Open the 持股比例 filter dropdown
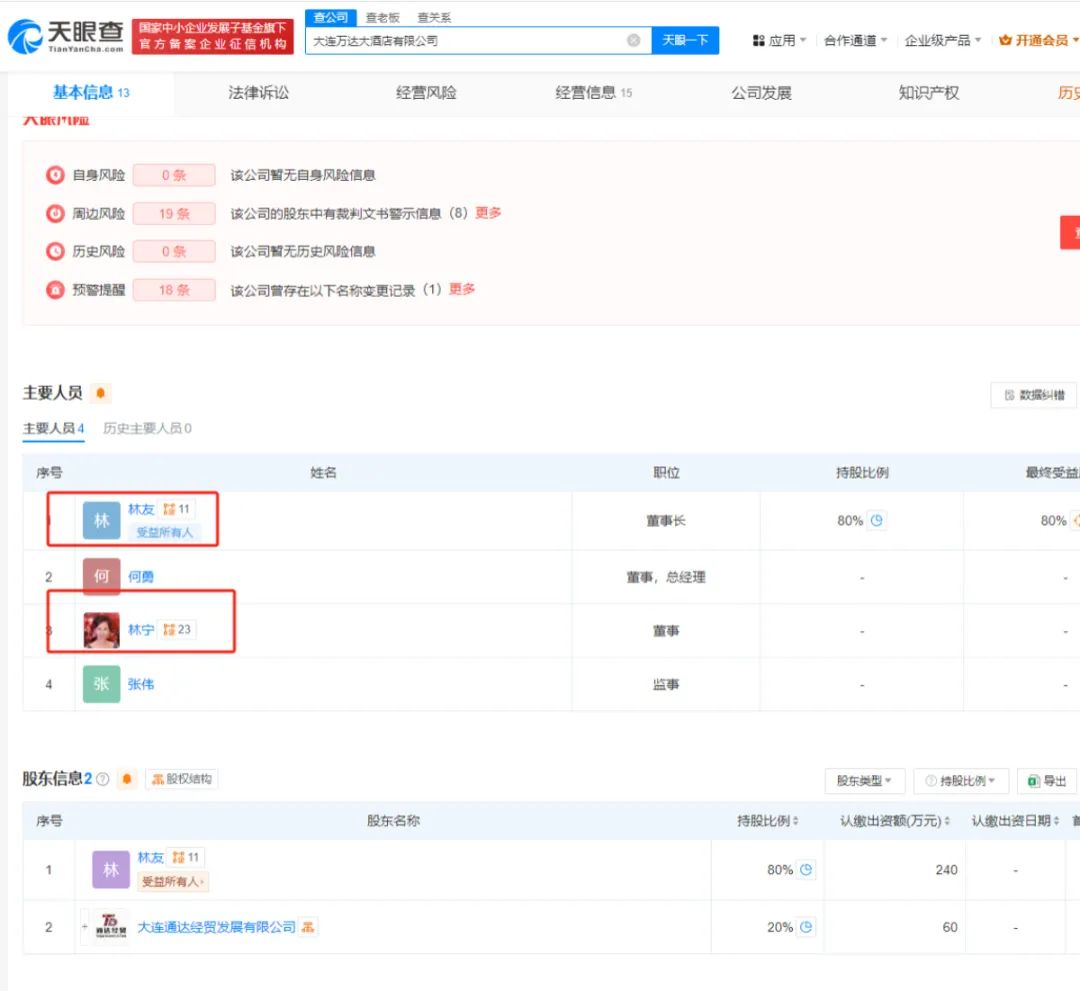Image resolution: width=1080 pixels, height=991 pixels. click(x=960, y=781)
